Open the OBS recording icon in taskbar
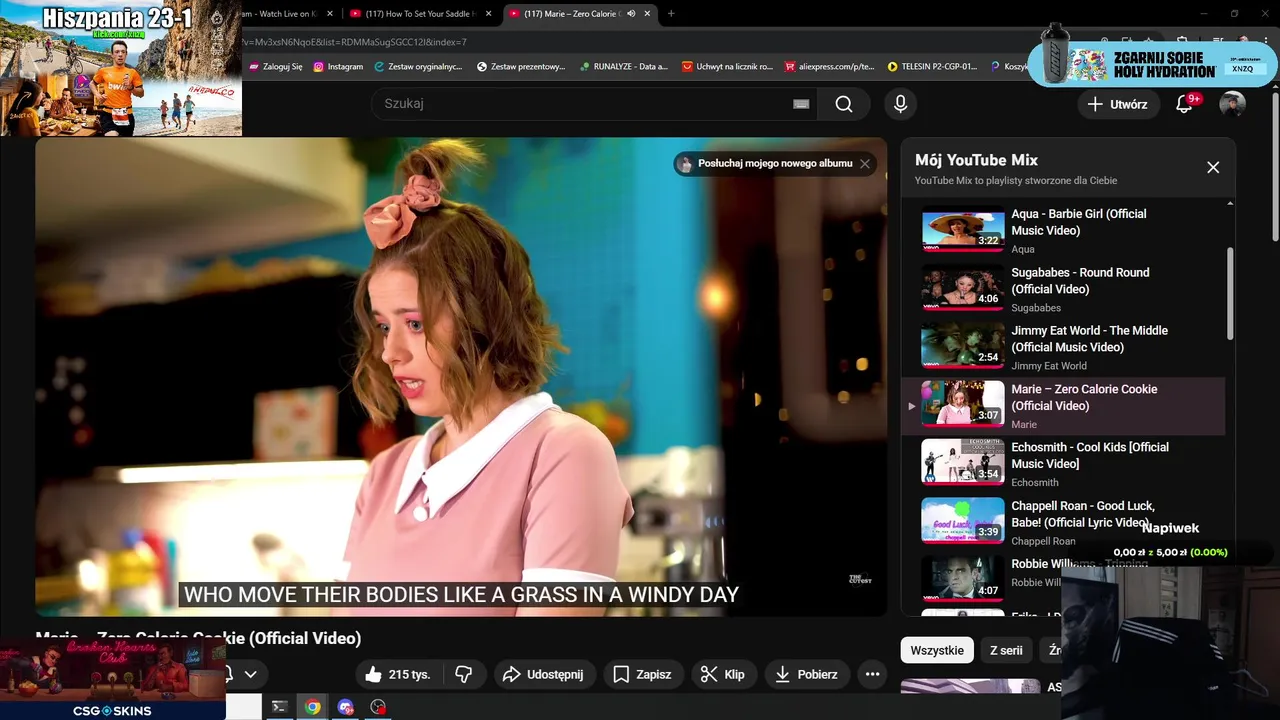Image resolution: width=1280 pixels, height=720 pixels. coord(378,707)
